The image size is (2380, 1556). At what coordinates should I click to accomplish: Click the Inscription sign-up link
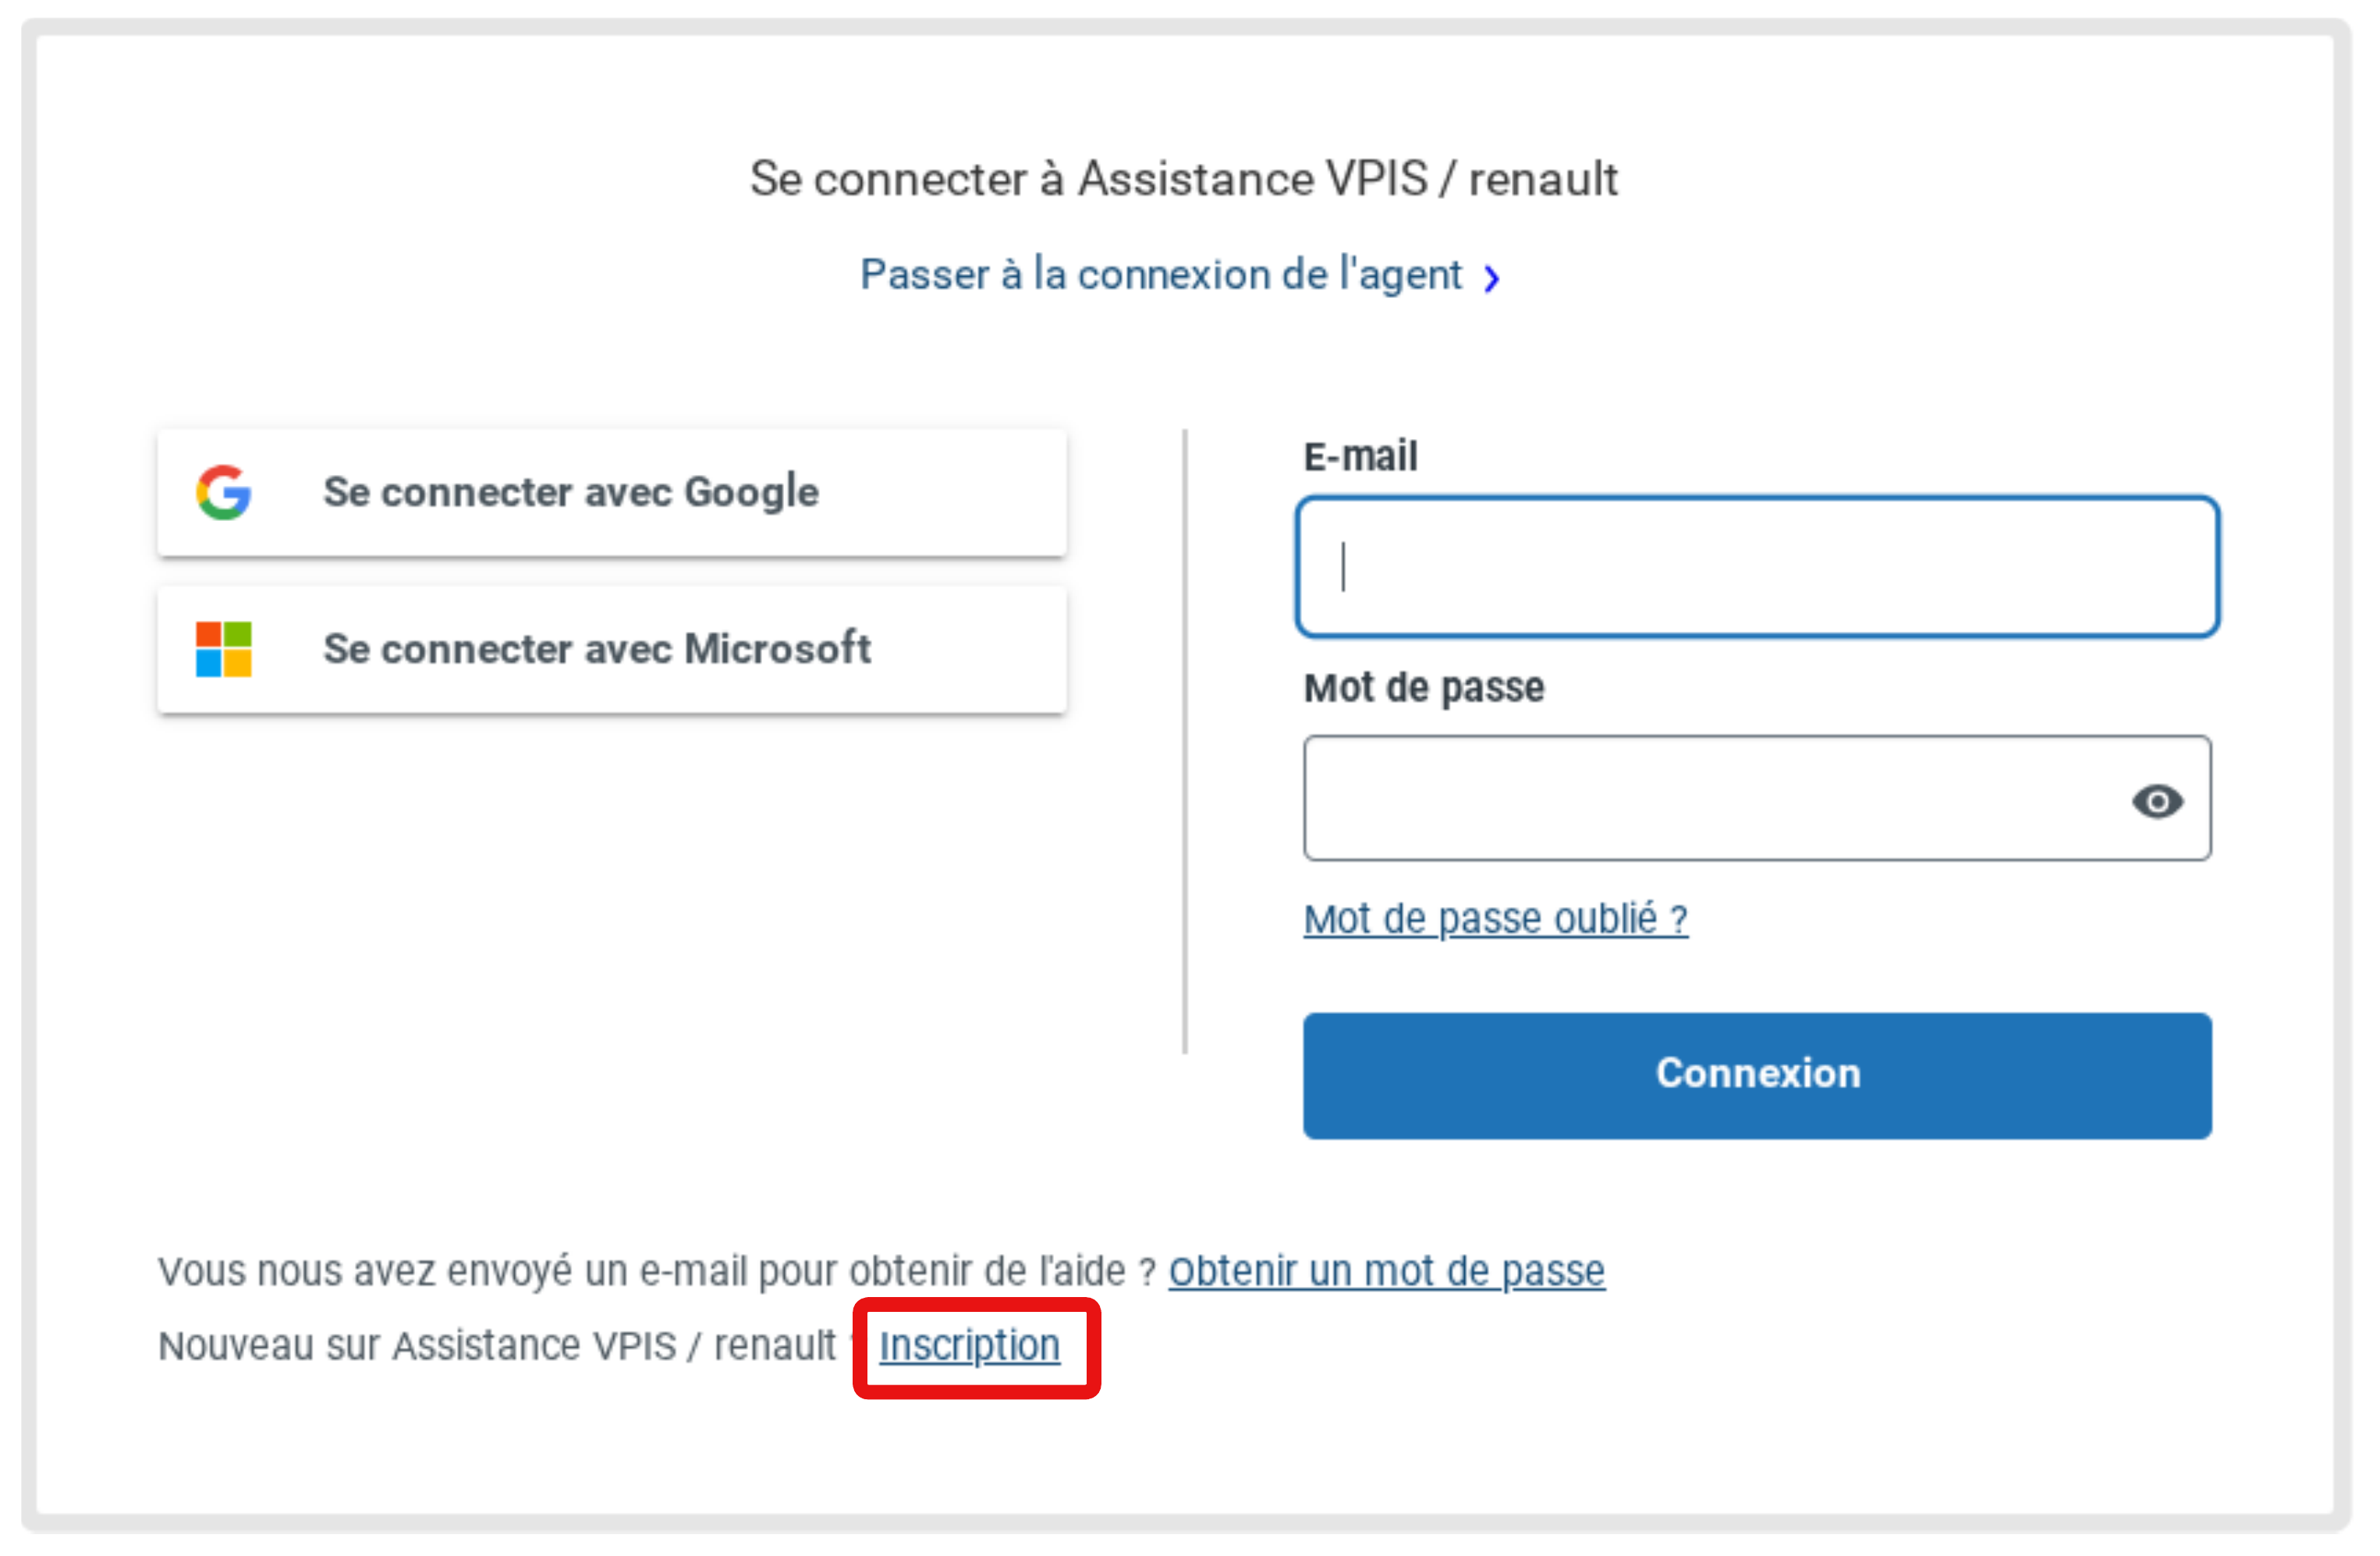[x=969, y=1346]
